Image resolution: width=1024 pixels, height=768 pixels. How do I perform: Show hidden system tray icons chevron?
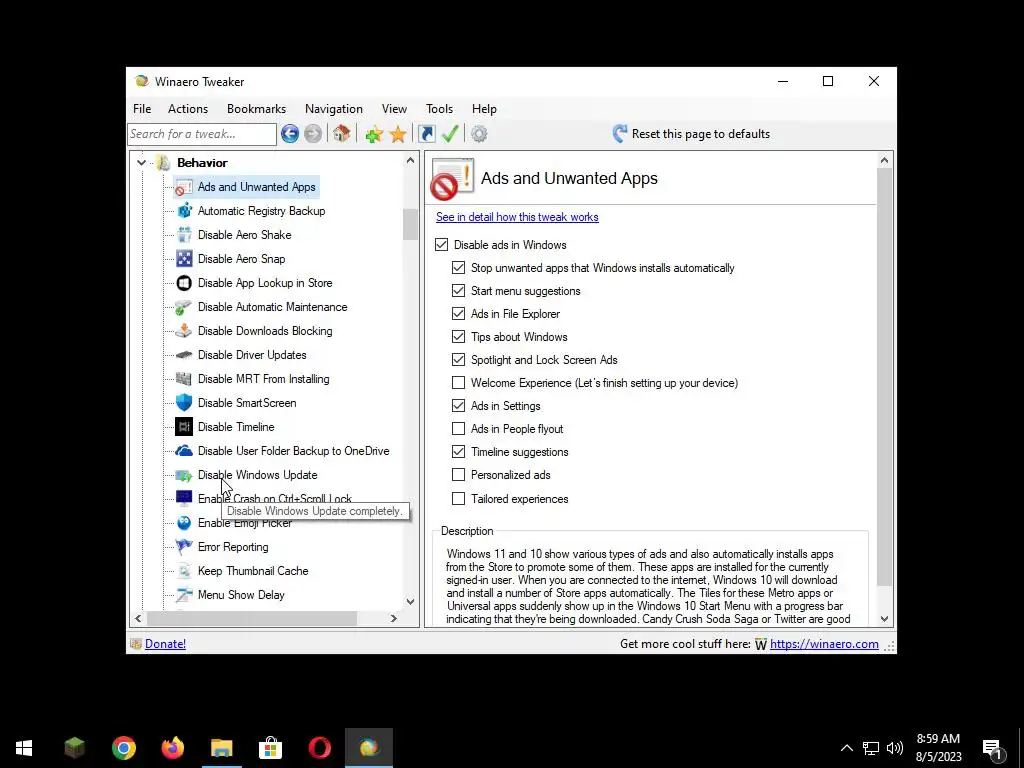click(x=846, y=748)
